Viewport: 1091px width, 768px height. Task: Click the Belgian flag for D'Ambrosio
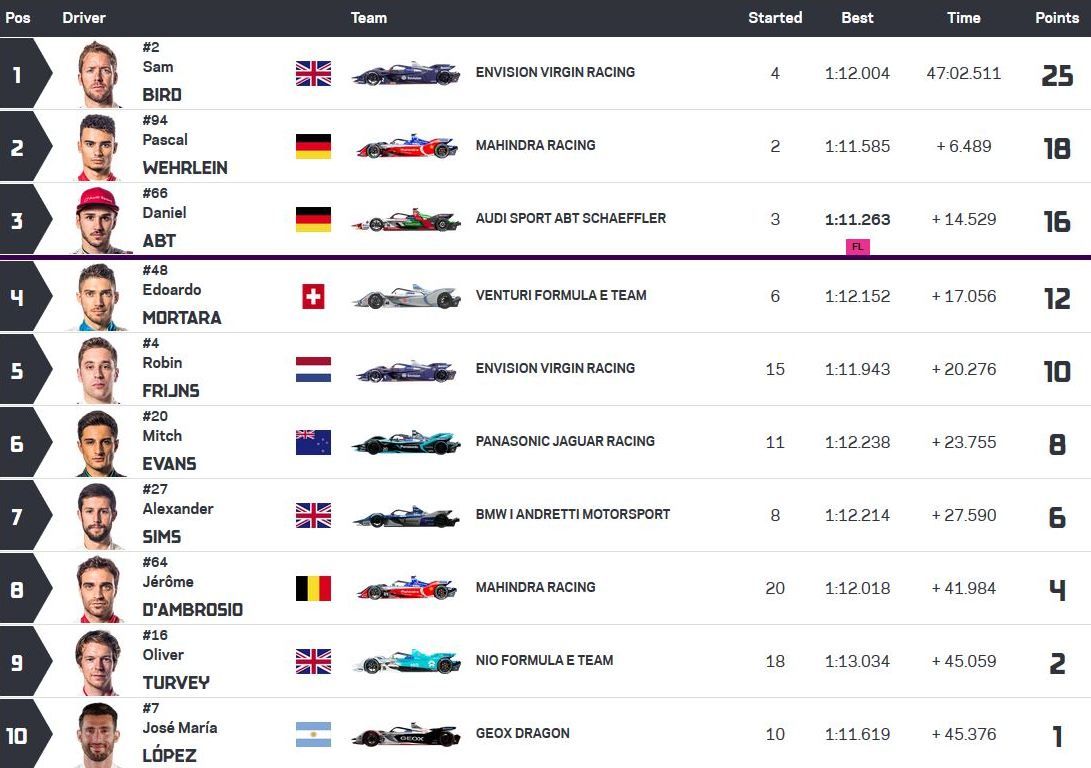click(313, 588)
